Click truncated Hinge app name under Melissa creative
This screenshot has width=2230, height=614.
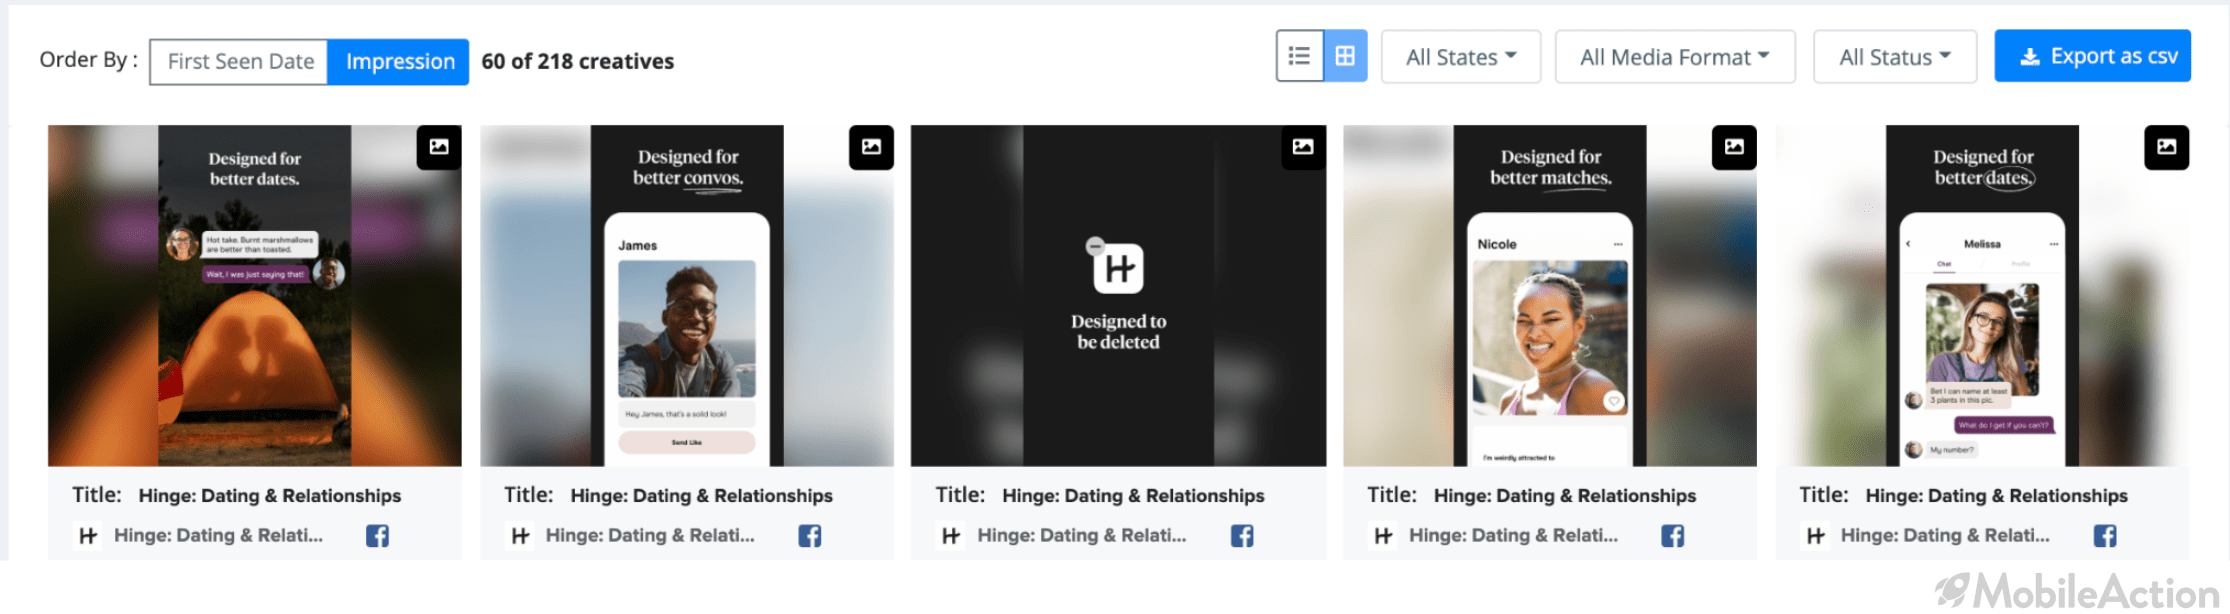1945,536
